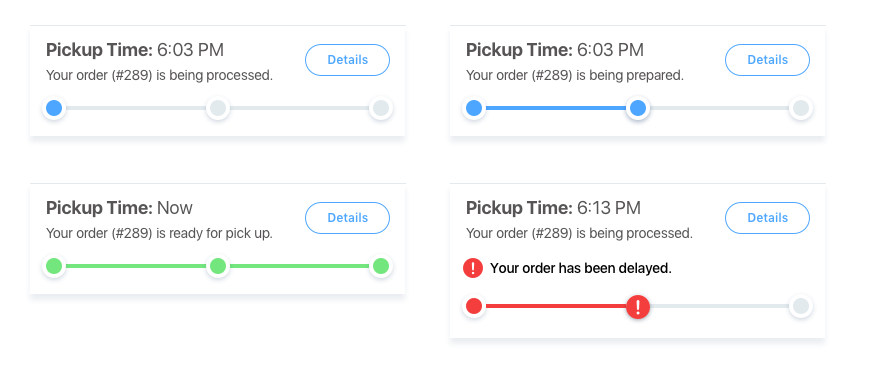
Task: Click the 'Your order has been delayed.' message text
Action: (581, 269)
